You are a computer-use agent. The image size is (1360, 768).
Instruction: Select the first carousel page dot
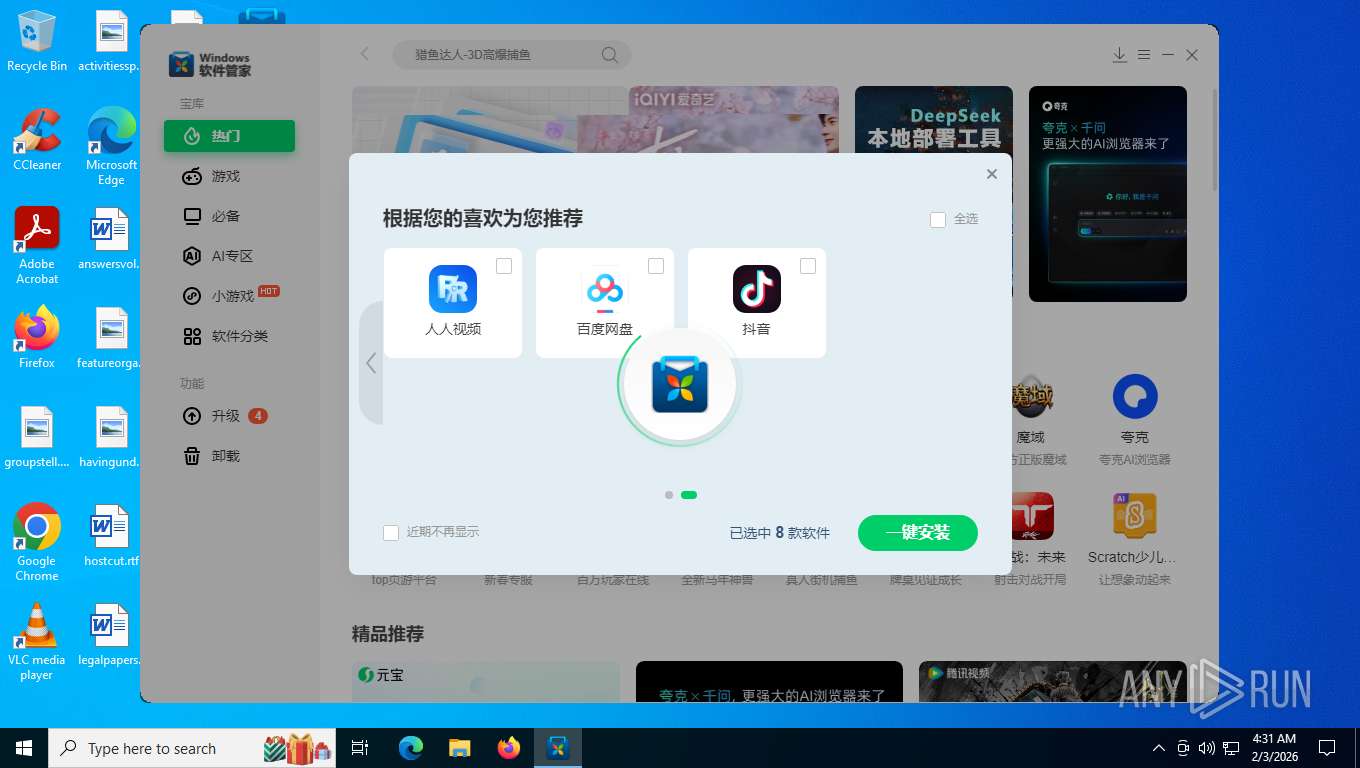click(x=669, y=495)
